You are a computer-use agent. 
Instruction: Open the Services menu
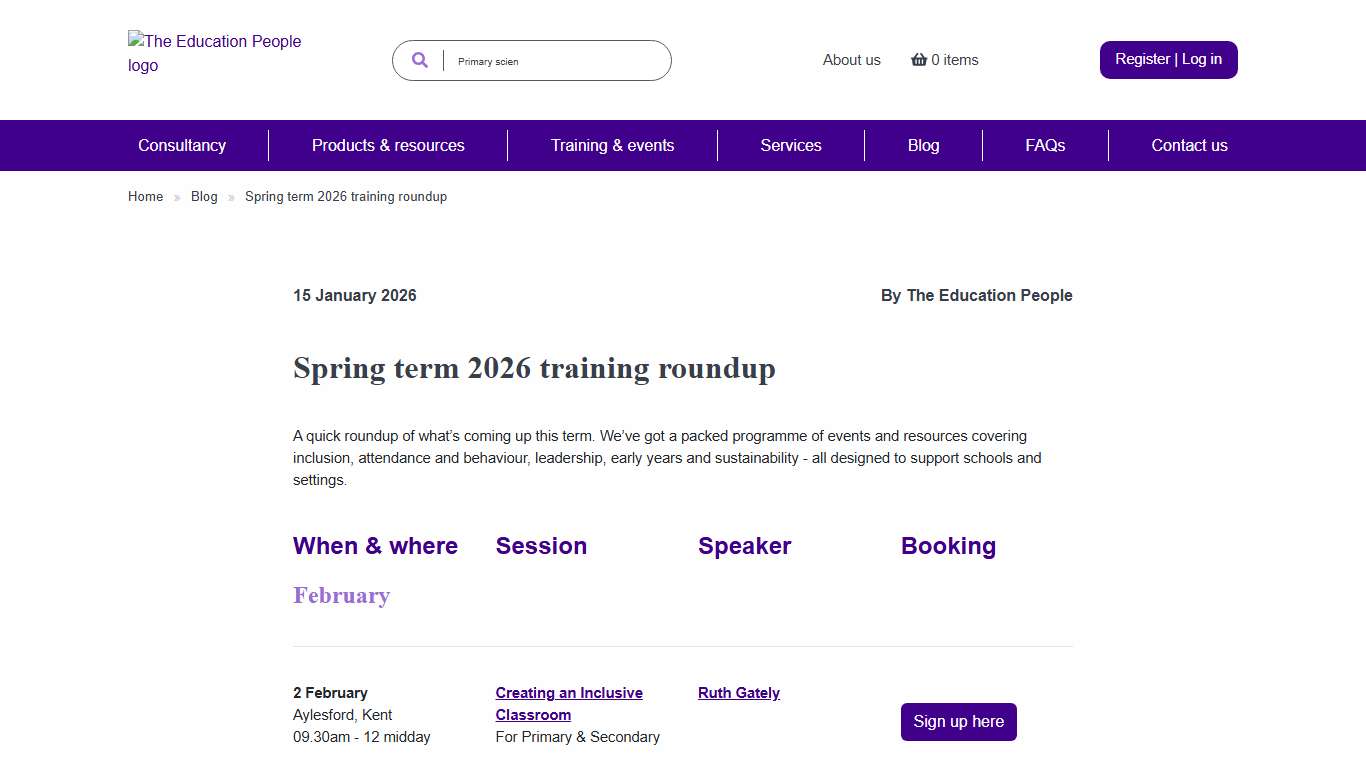(x=790, y=145)
